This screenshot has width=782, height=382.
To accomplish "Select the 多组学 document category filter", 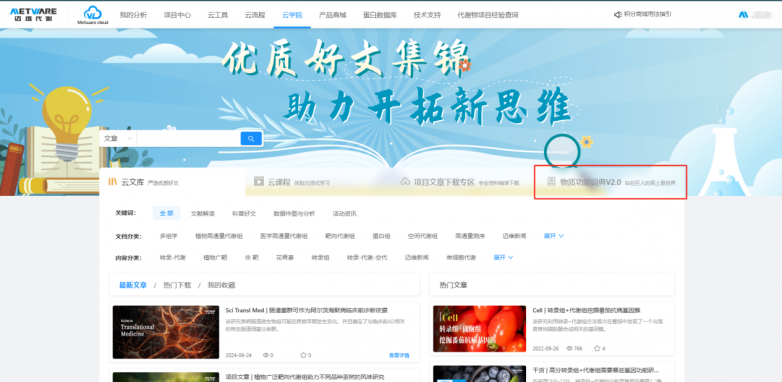I will [169, 236].
